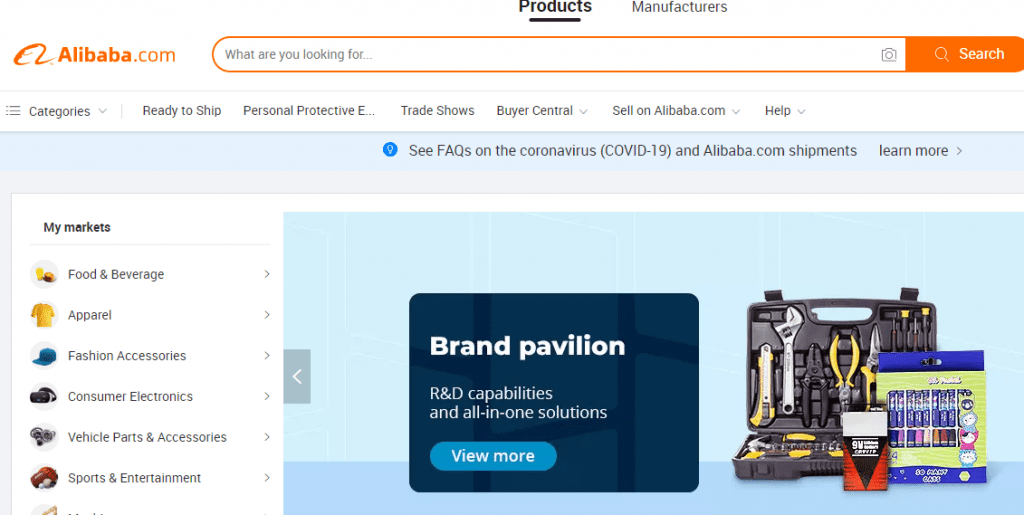Open the Help dropdown menu
The width and height of the screenshot is (1024, 515).
click(x=785, y=111)
